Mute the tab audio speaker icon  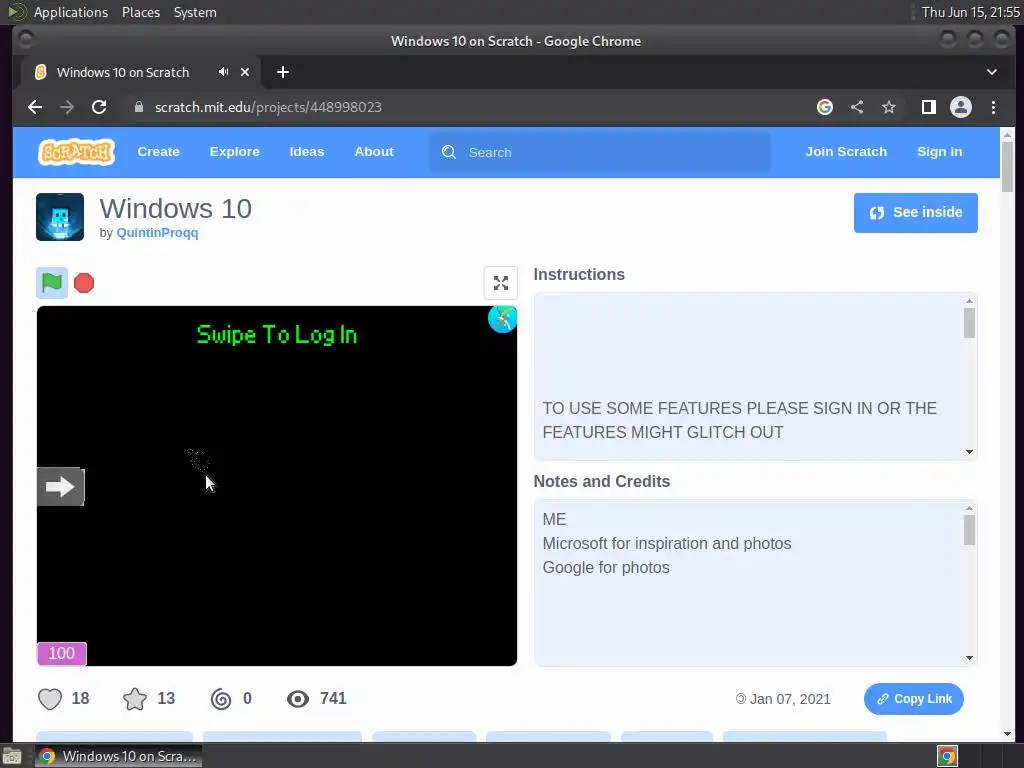tap(223, 72)
